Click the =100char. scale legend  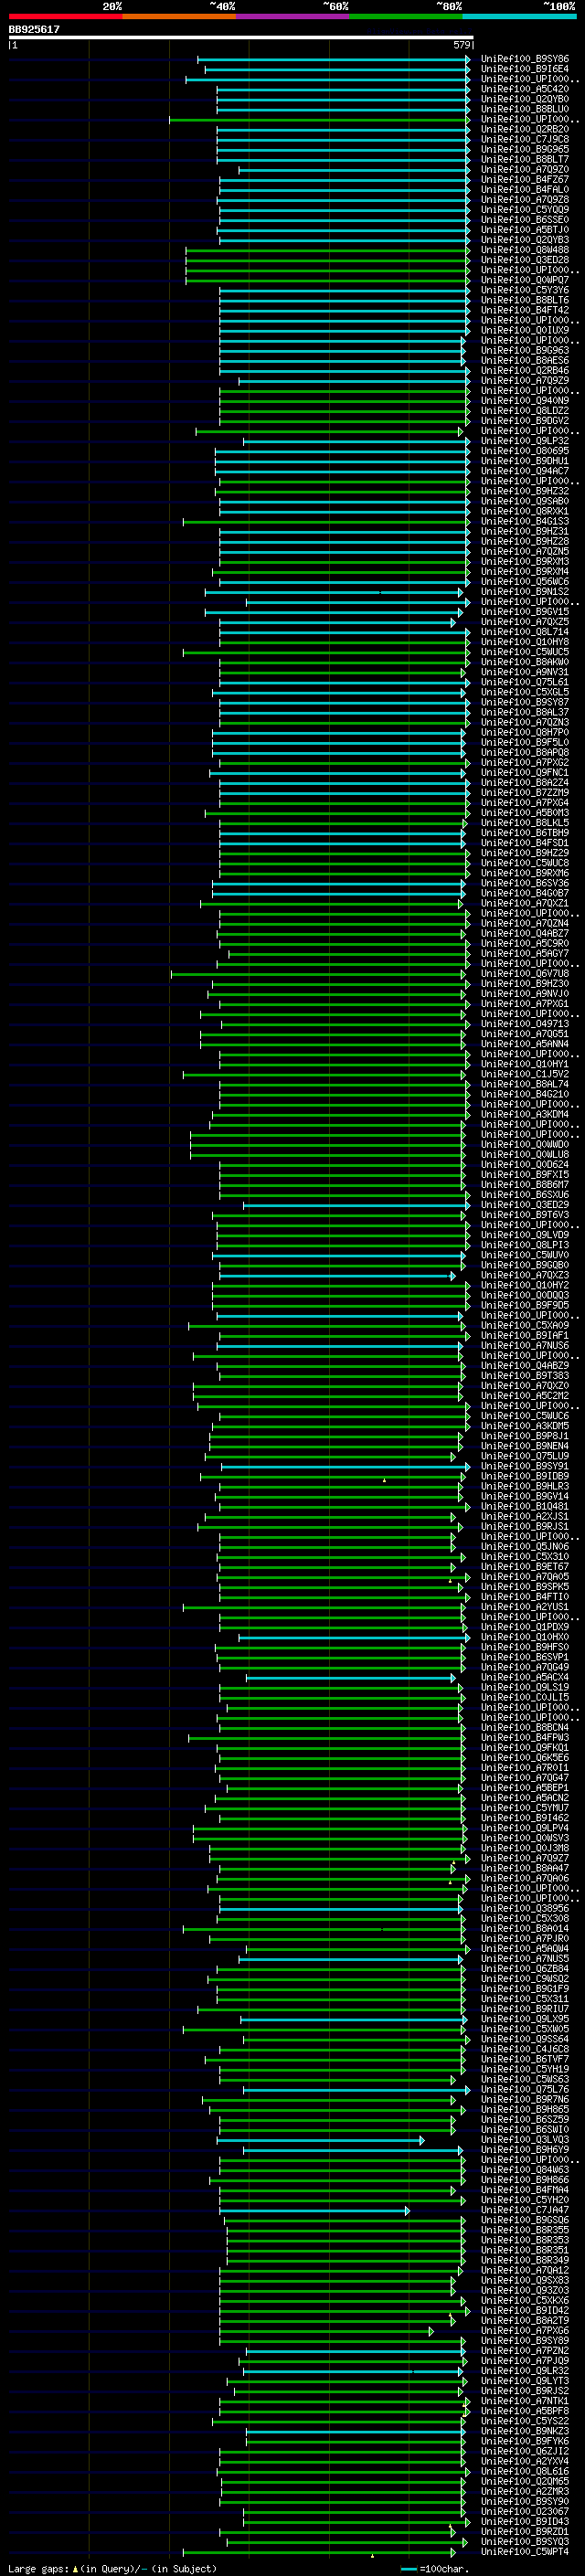click(x=434, y=2569)
